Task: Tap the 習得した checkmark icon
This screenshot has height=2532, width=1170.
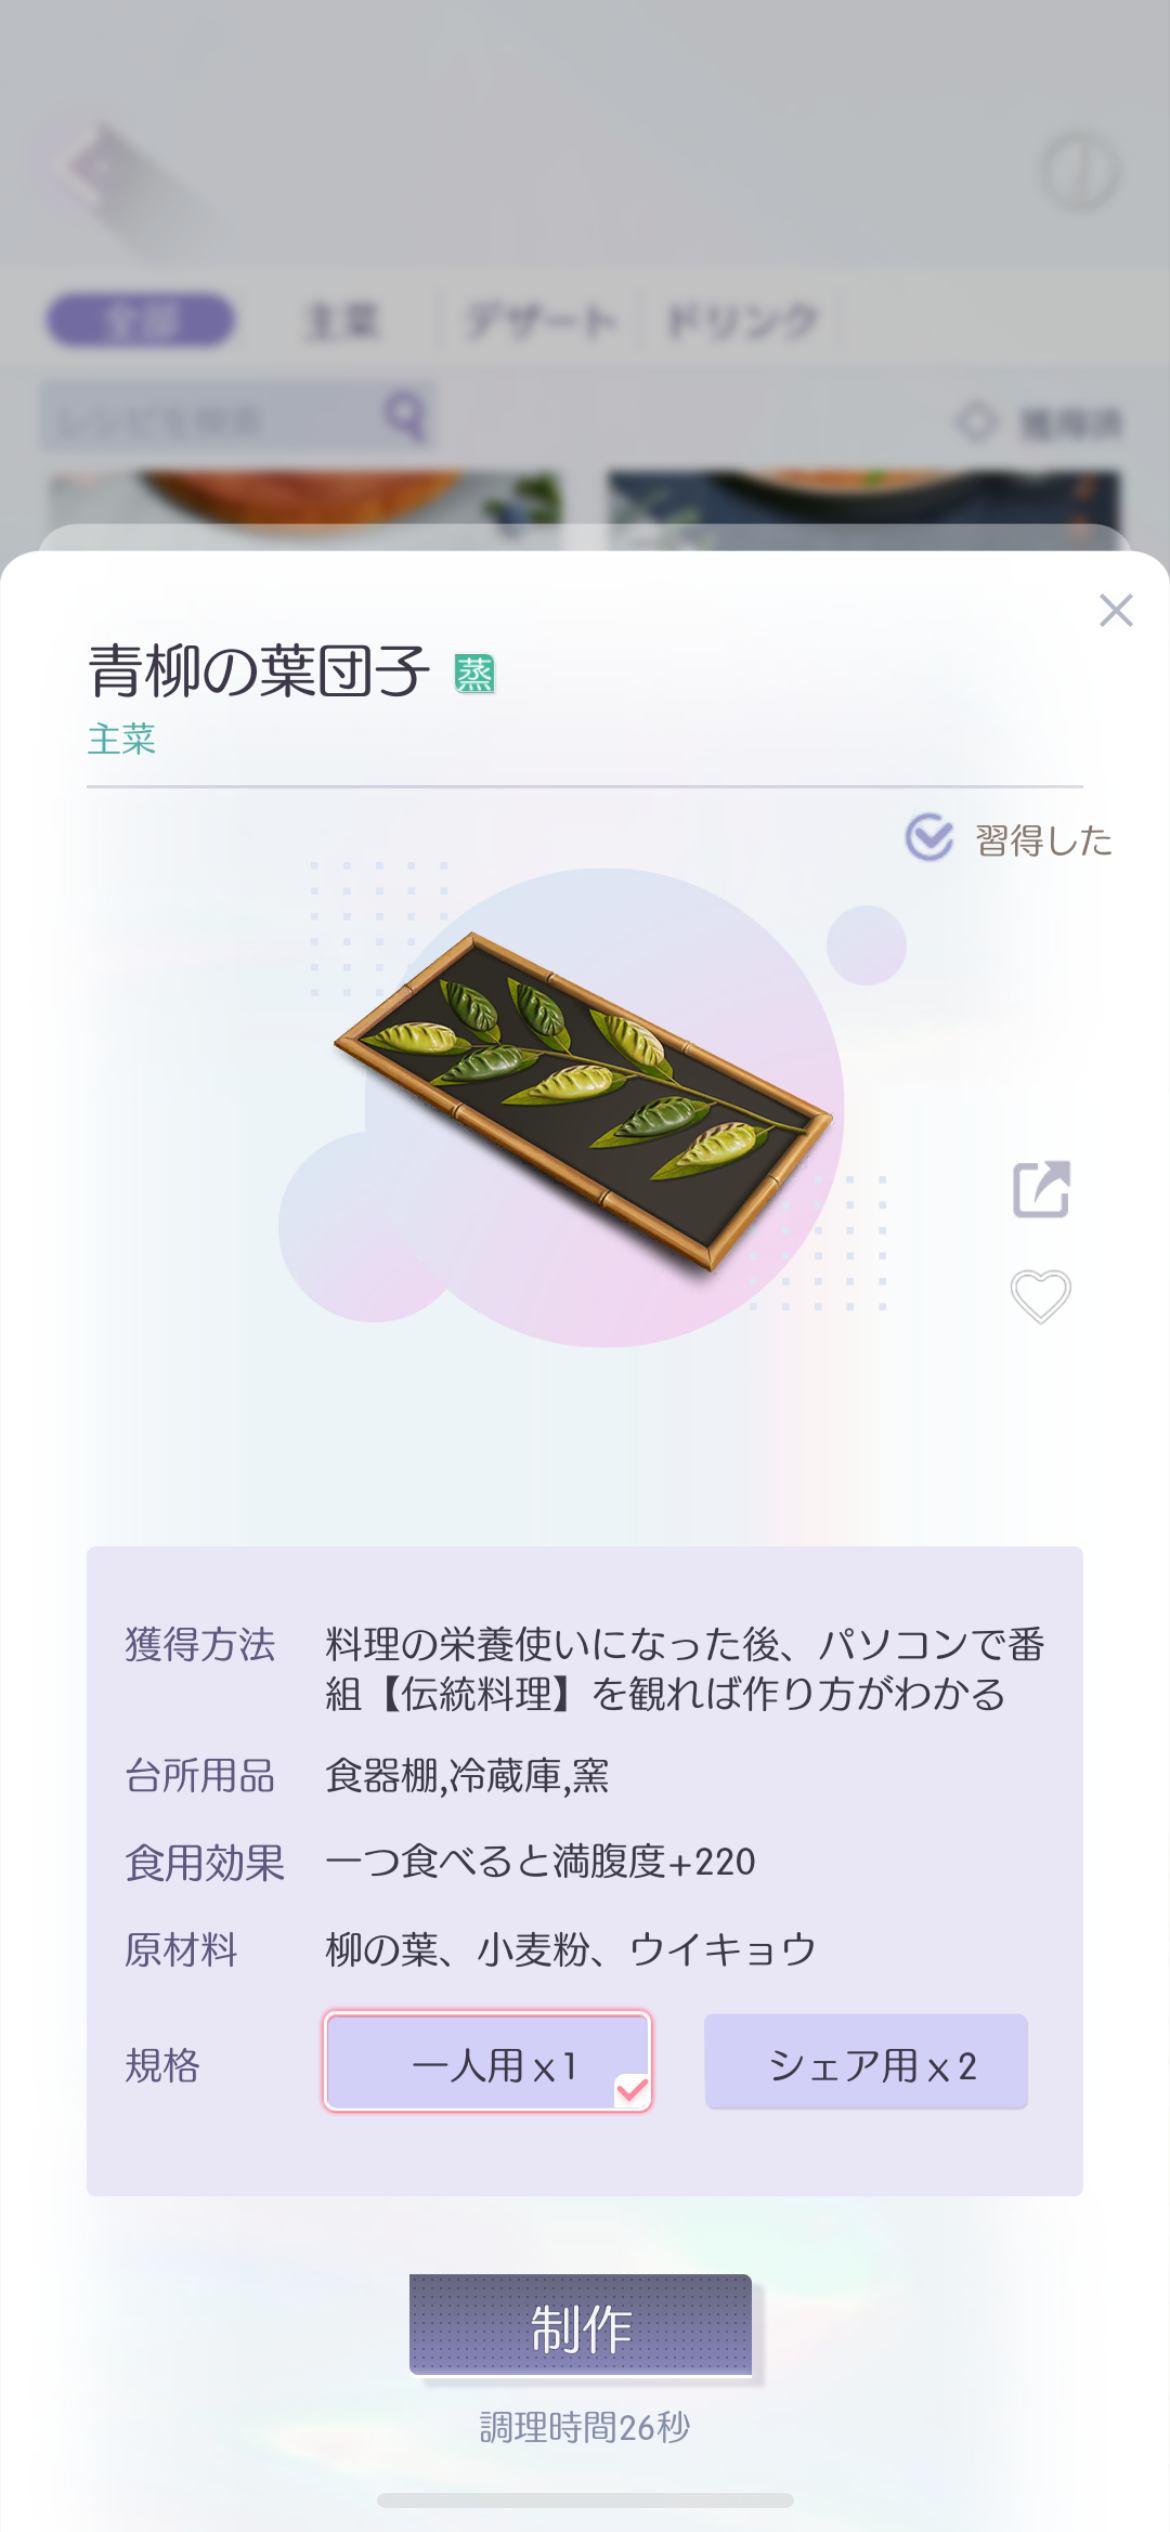Action: 929,837
